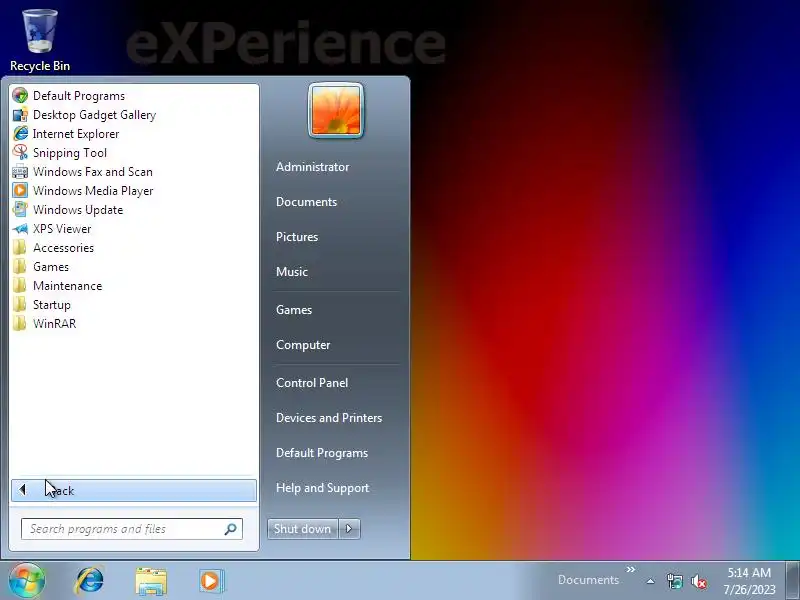The width and height of the screenshot is (800, 600).
Task: Open Help and Support
Action: pyautogui.click(x=322, y=488)
